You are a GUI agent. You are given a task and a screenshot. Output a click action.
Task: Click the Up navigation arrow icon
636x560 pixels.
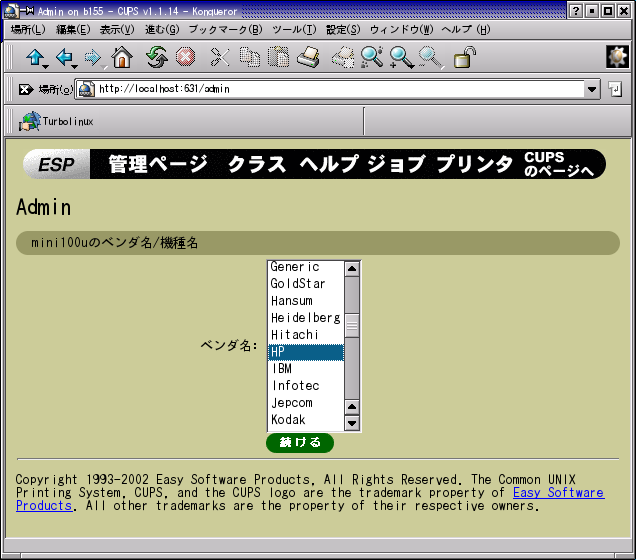(x=35, y=57)
